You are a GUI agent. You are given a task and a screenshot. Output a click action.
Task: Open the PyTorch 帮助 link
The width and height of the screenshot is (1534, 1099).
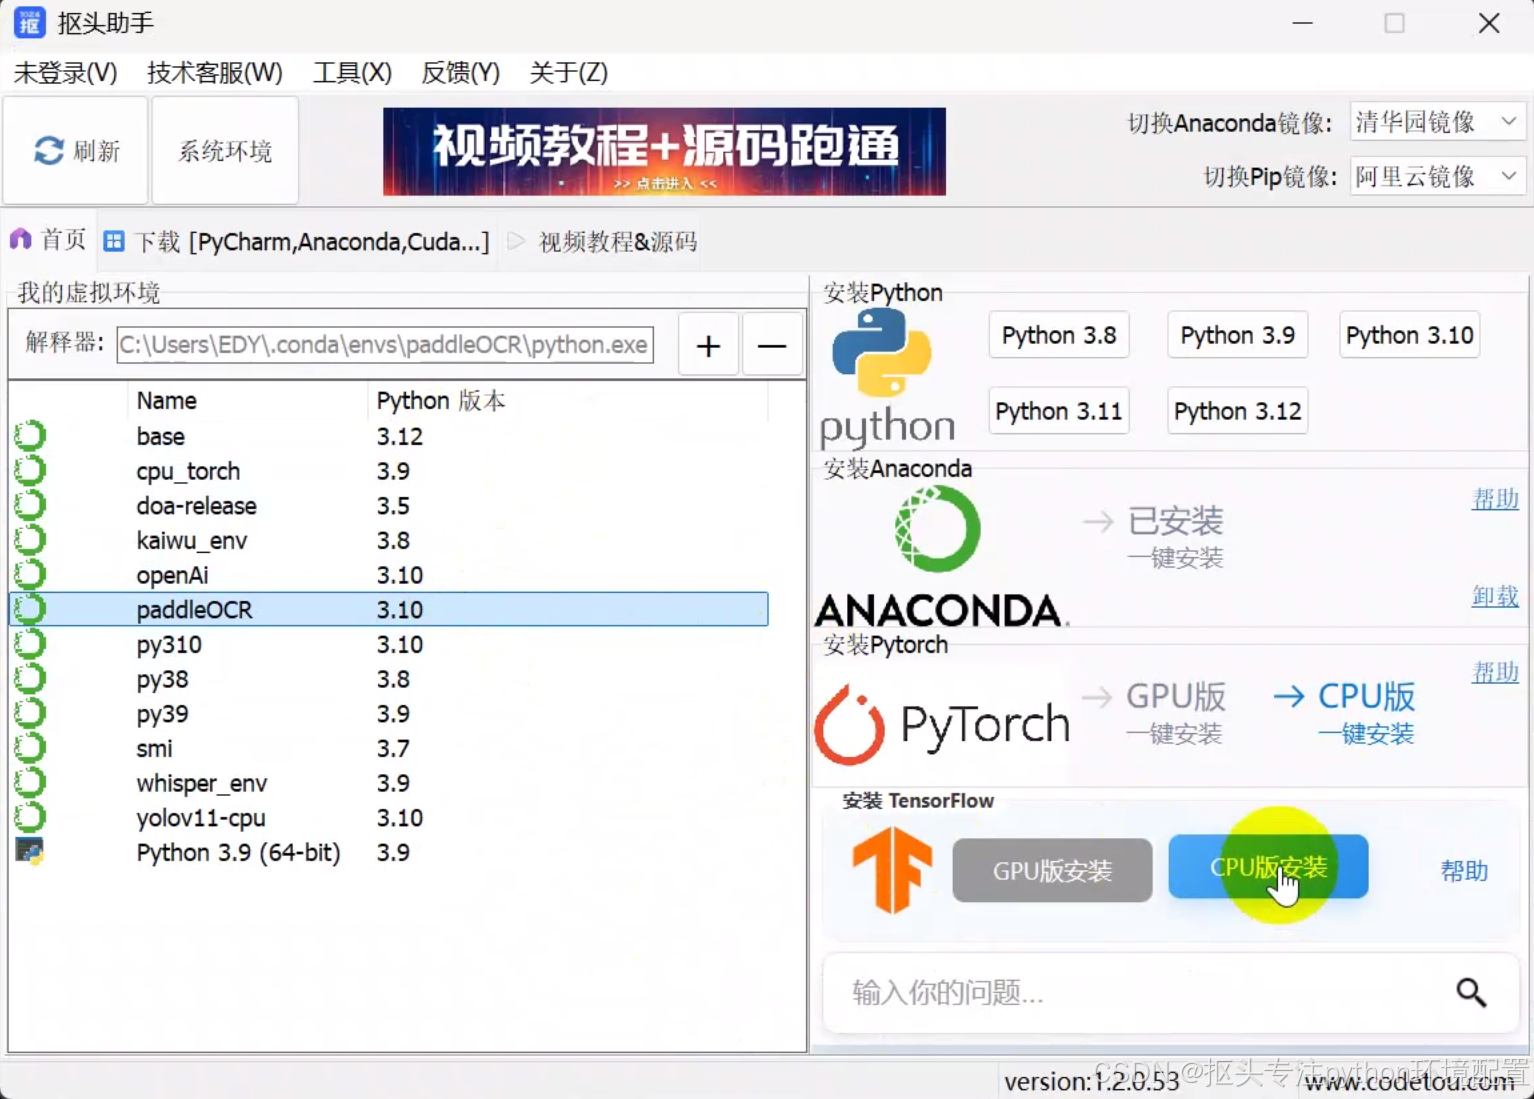tap(1495, 672)
